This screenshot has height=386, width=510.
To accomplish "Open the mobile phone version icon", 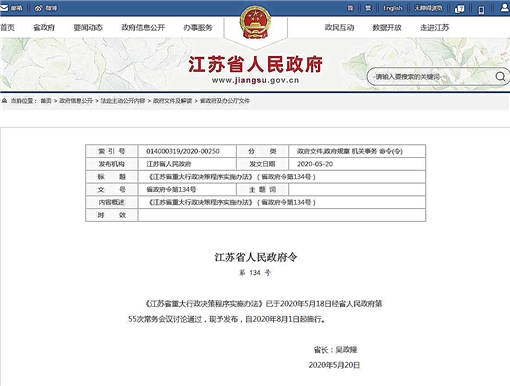I will 481,10.
